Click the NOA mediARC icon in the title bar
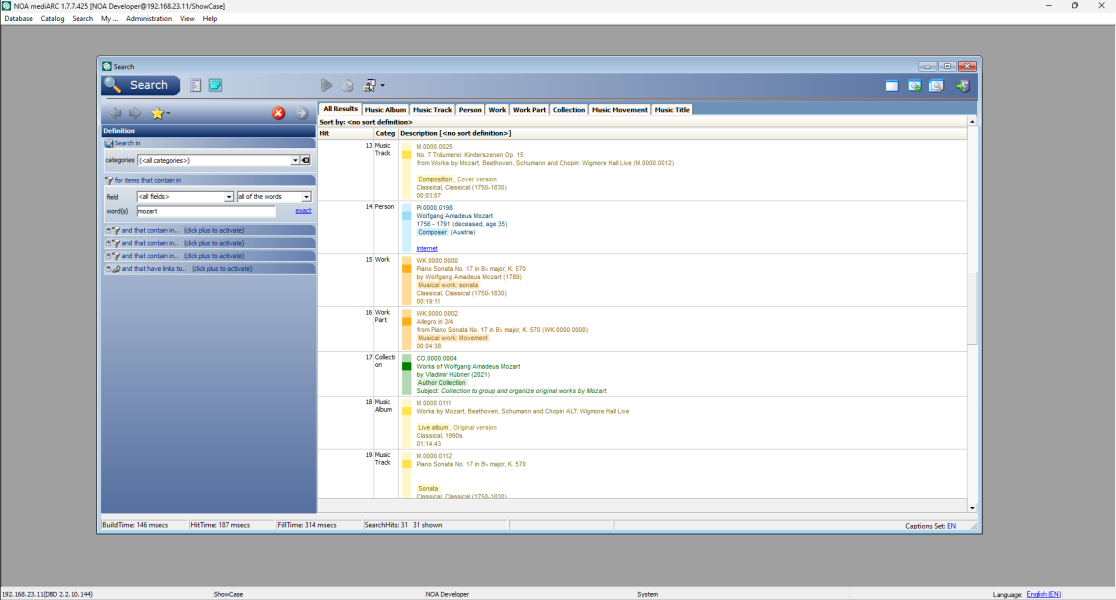 (x=6, y=6)
